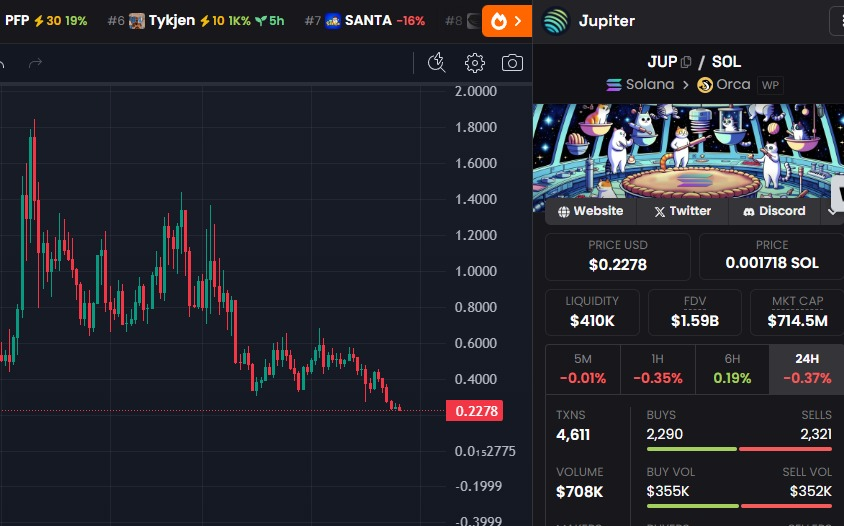Open the trending fire button
The image size is (844, 526).
pos(507,22)
